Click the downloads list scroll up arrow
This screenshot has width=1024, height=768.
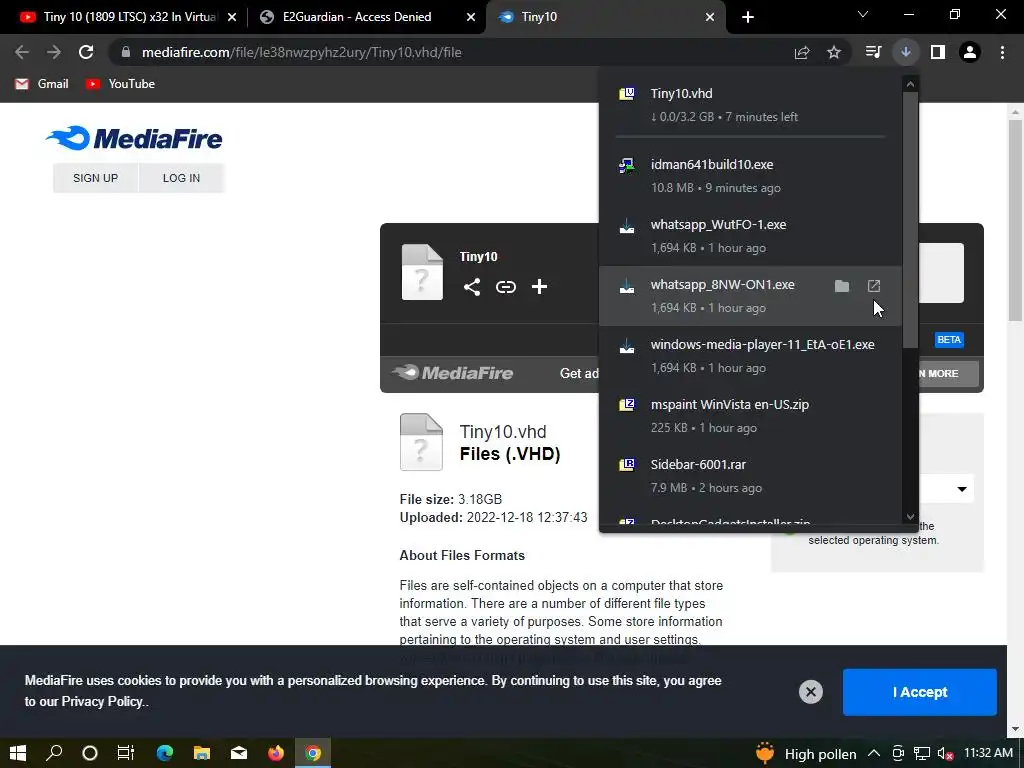tap(910, 84)
